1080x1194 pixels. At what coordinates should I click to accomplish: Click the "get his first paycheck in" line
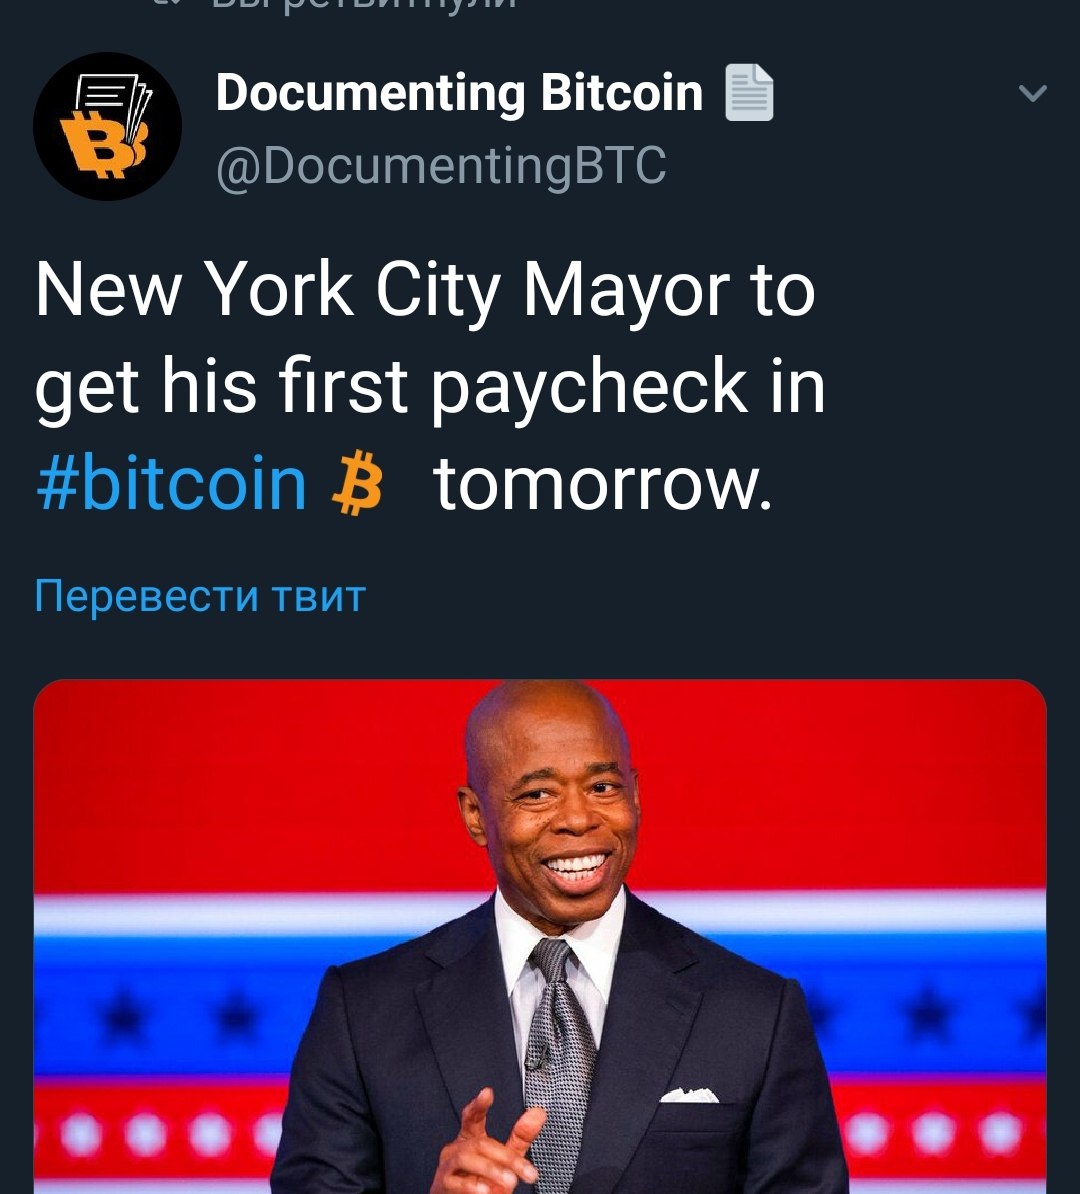pos(430,387)
